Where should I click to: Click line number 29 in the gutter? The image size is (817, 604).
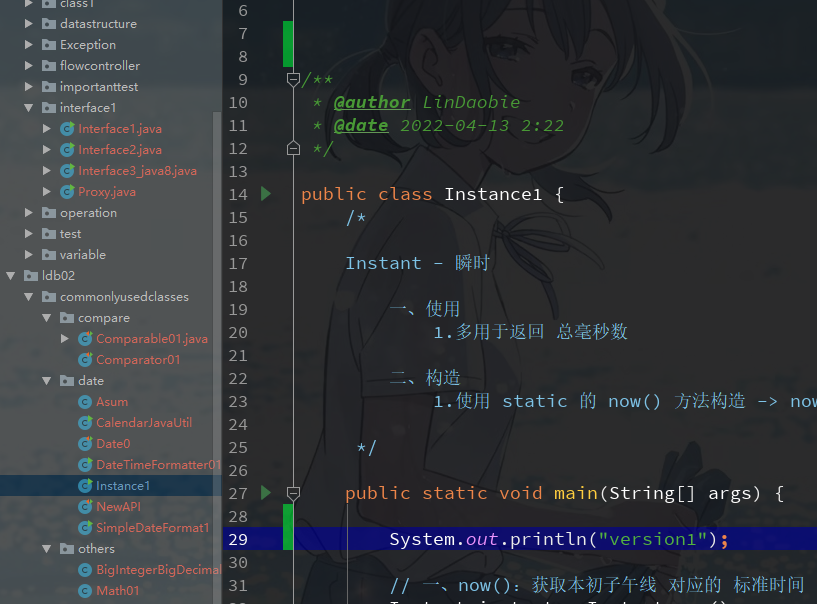coord(237,538)
